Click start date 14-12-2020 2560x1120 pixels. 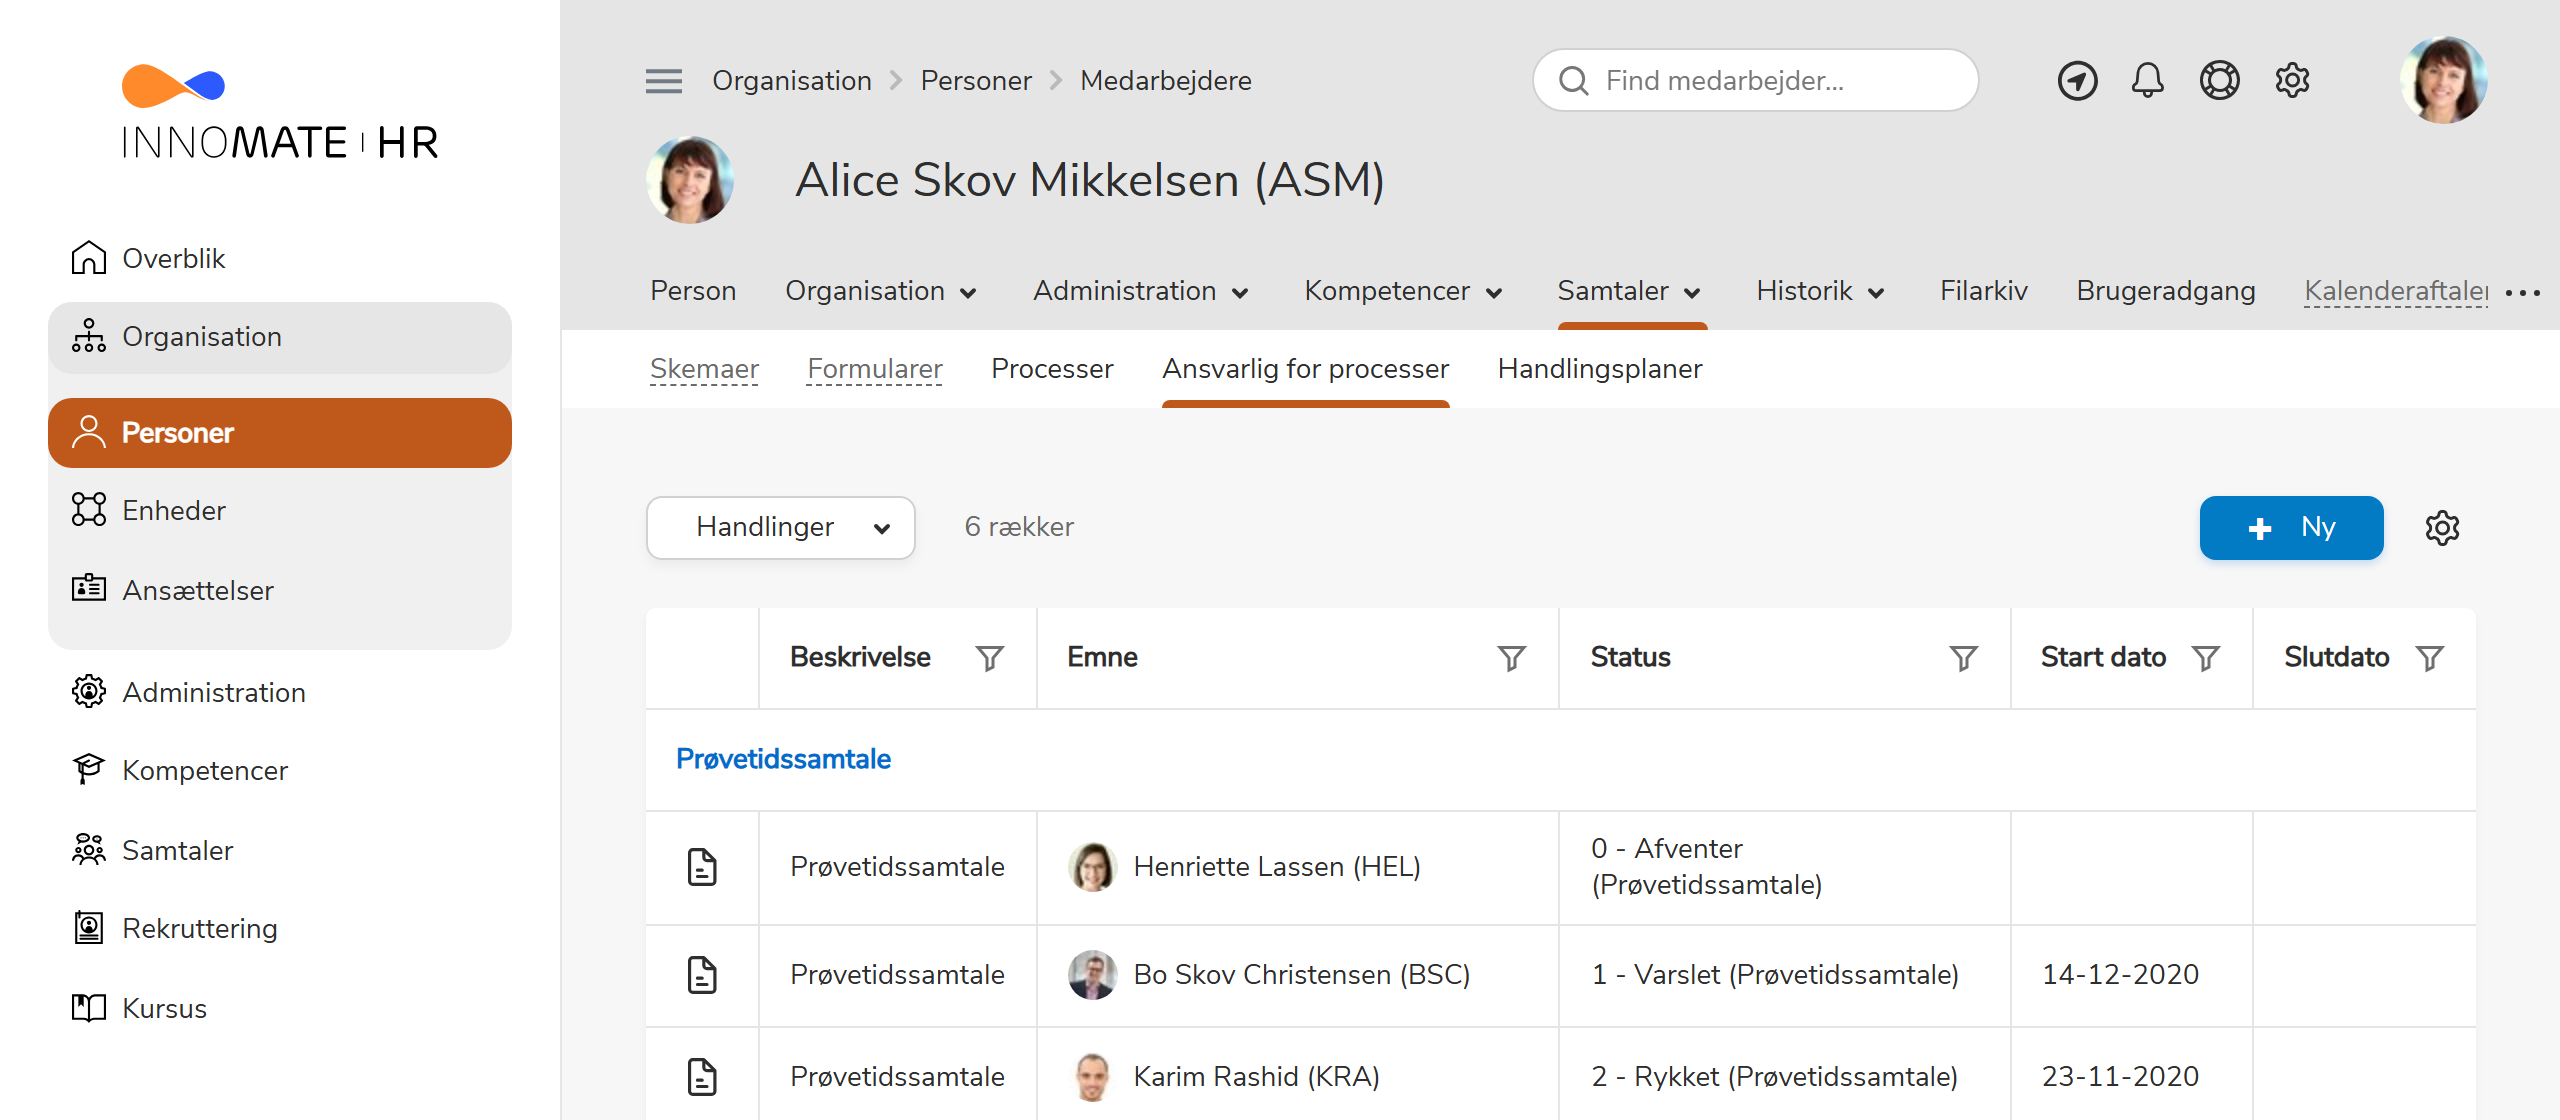(2120, 974)
